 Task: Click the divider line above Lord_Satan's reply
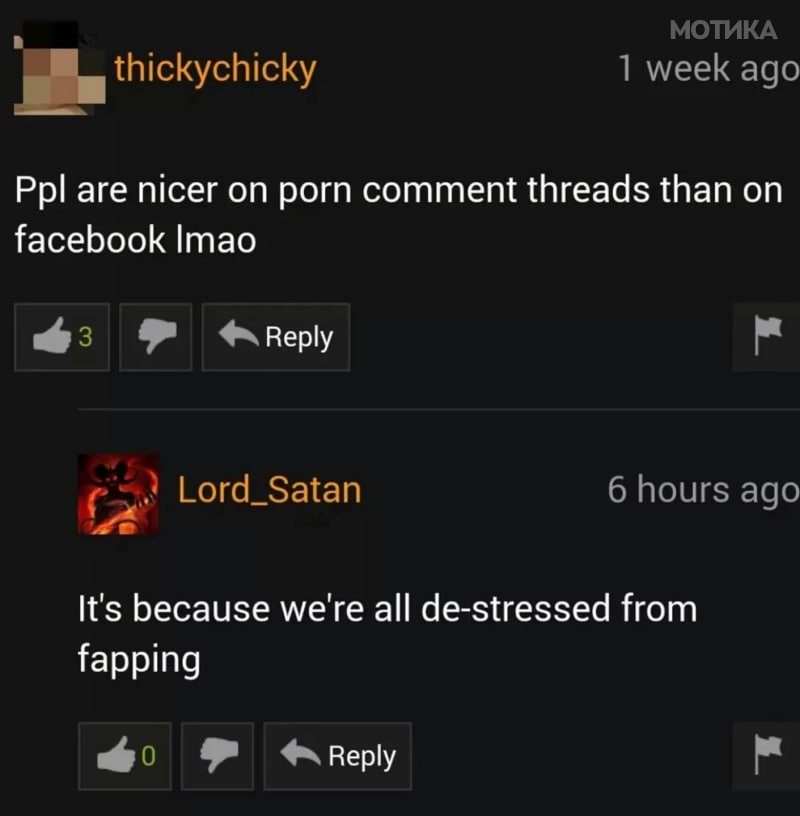439,410
